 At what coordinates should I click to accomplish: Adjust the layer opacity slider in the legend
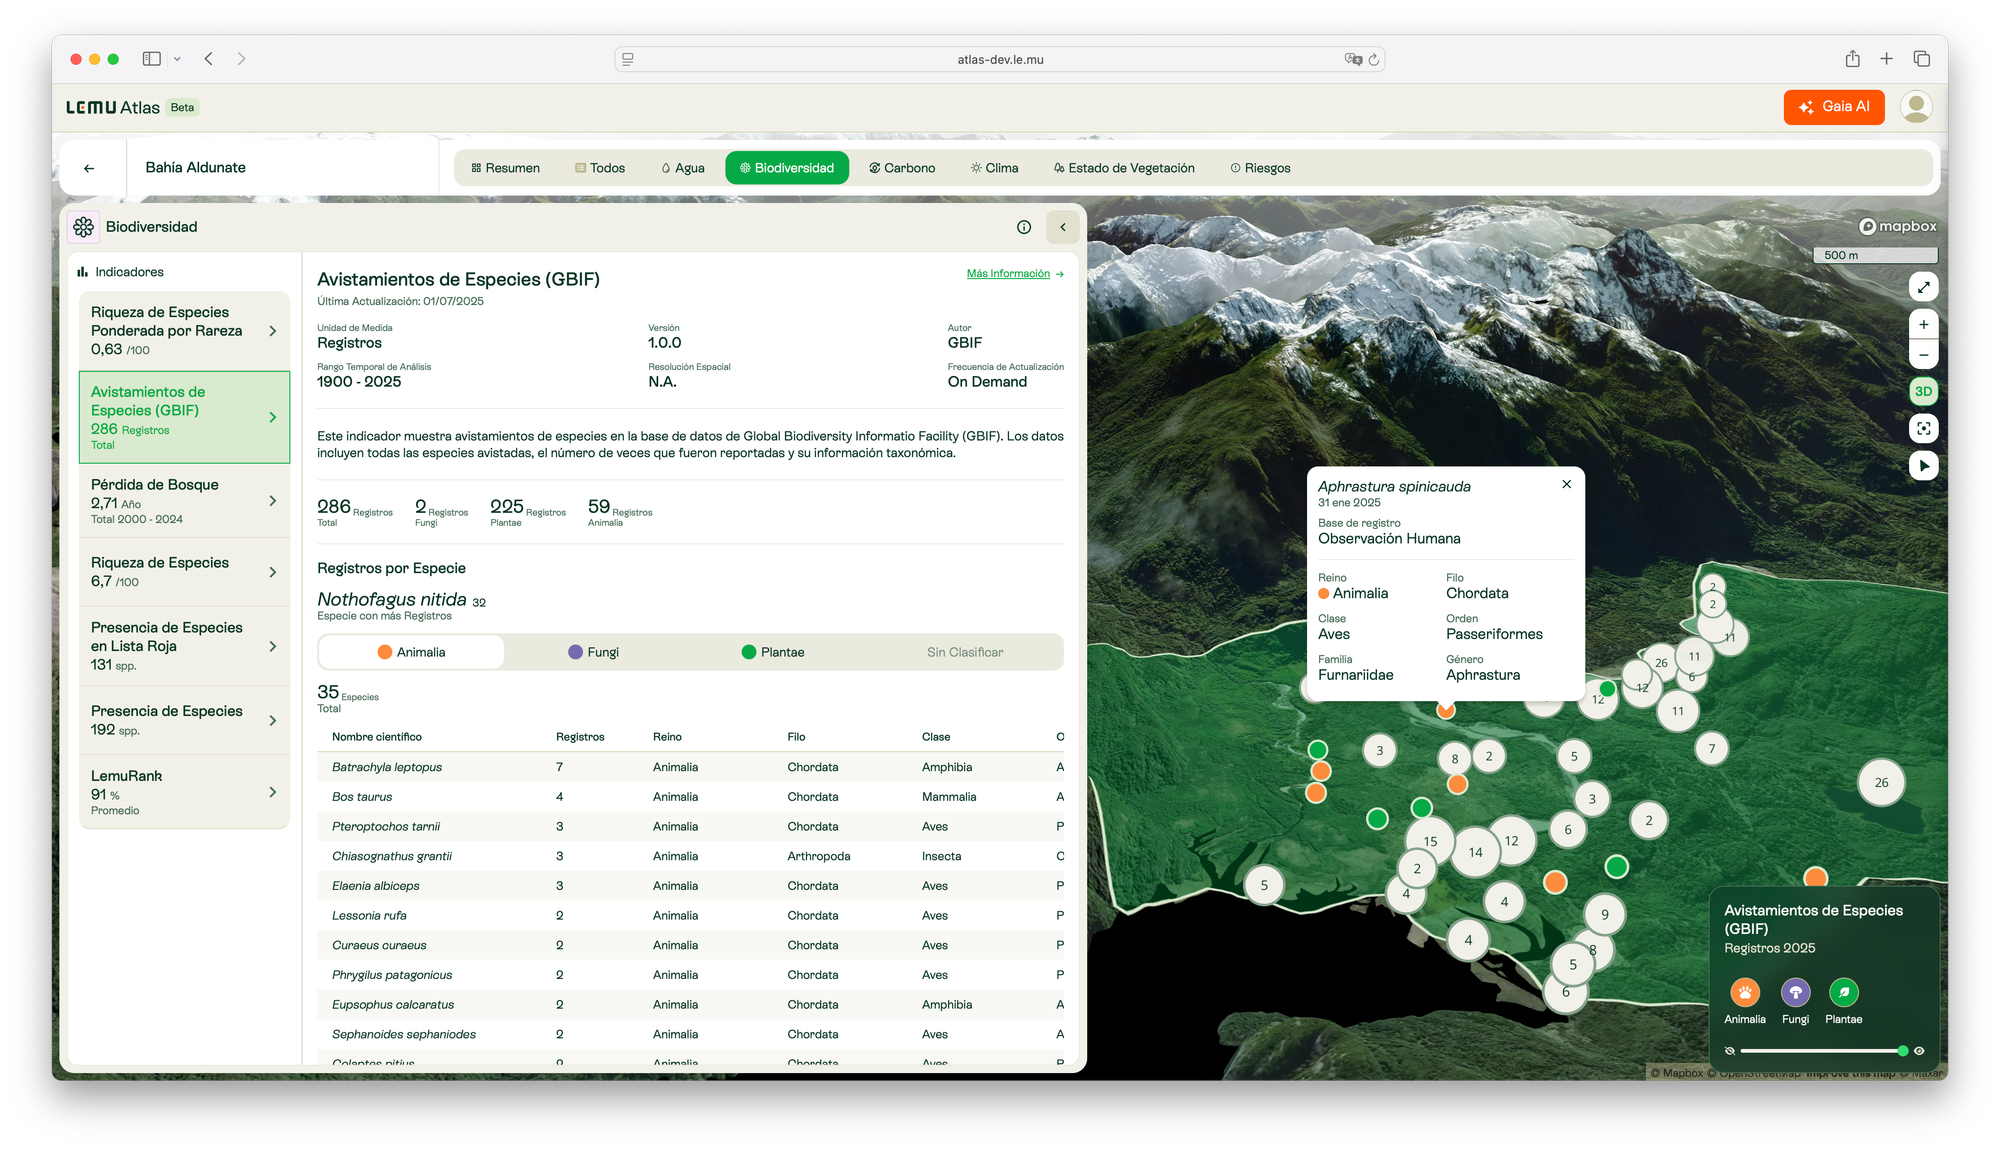click(1820, 1050)
